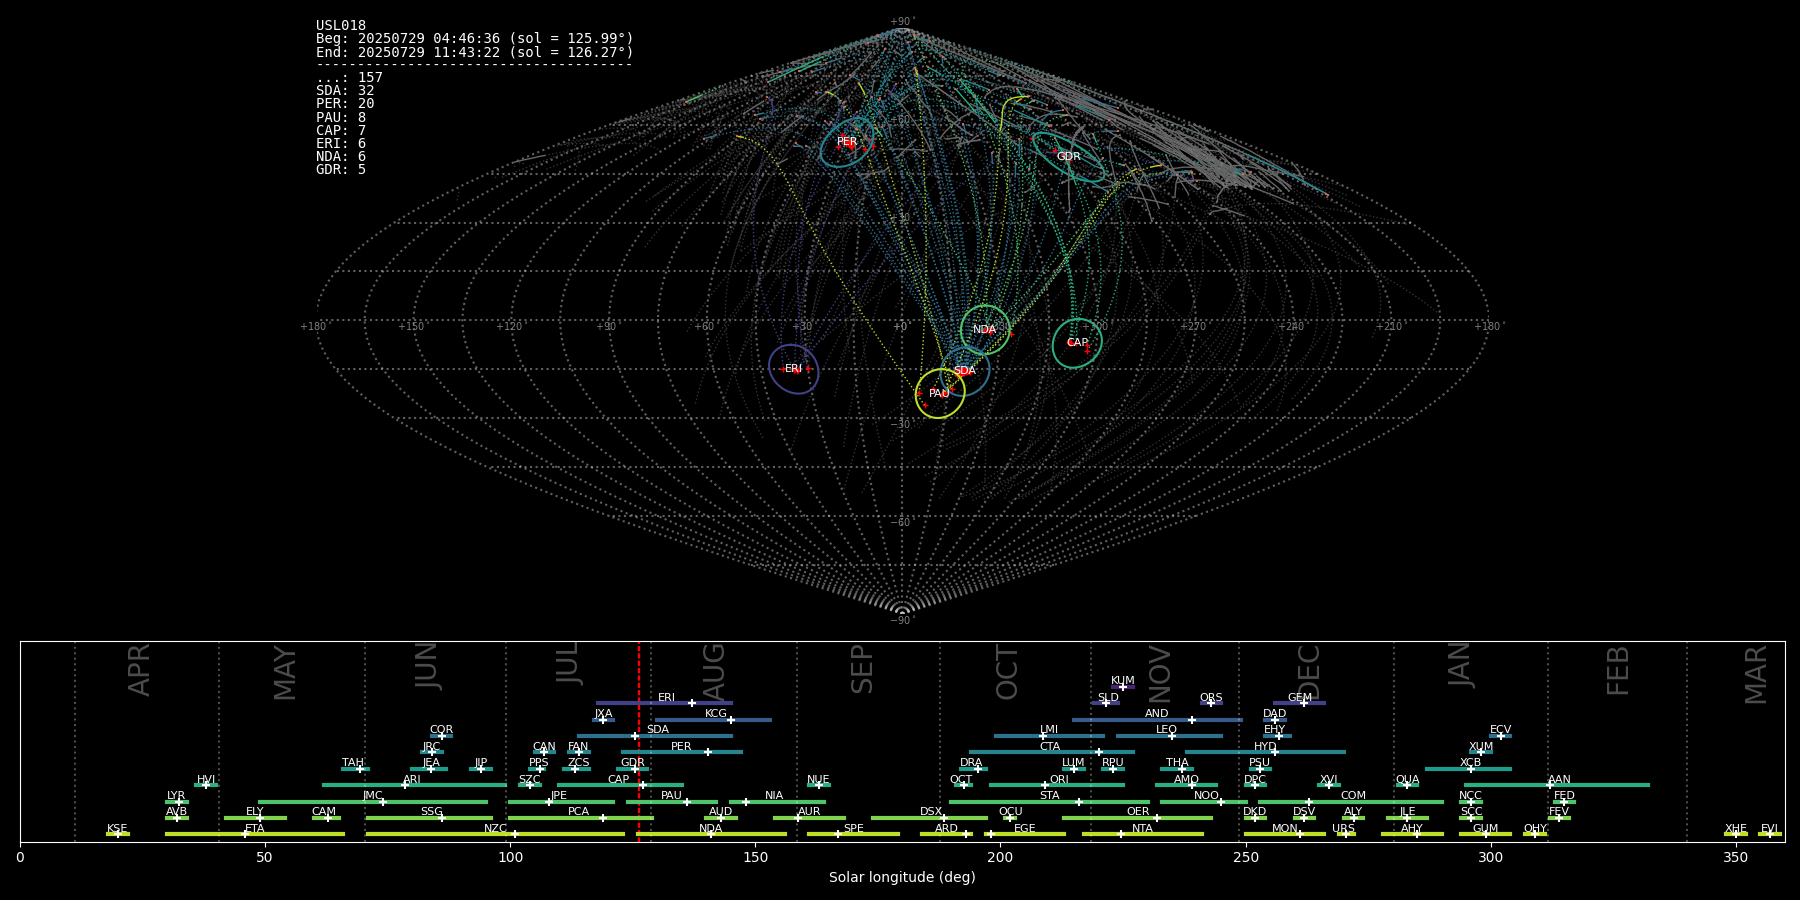Click the 300 tick label on the longitude axis

(1490, 857)
